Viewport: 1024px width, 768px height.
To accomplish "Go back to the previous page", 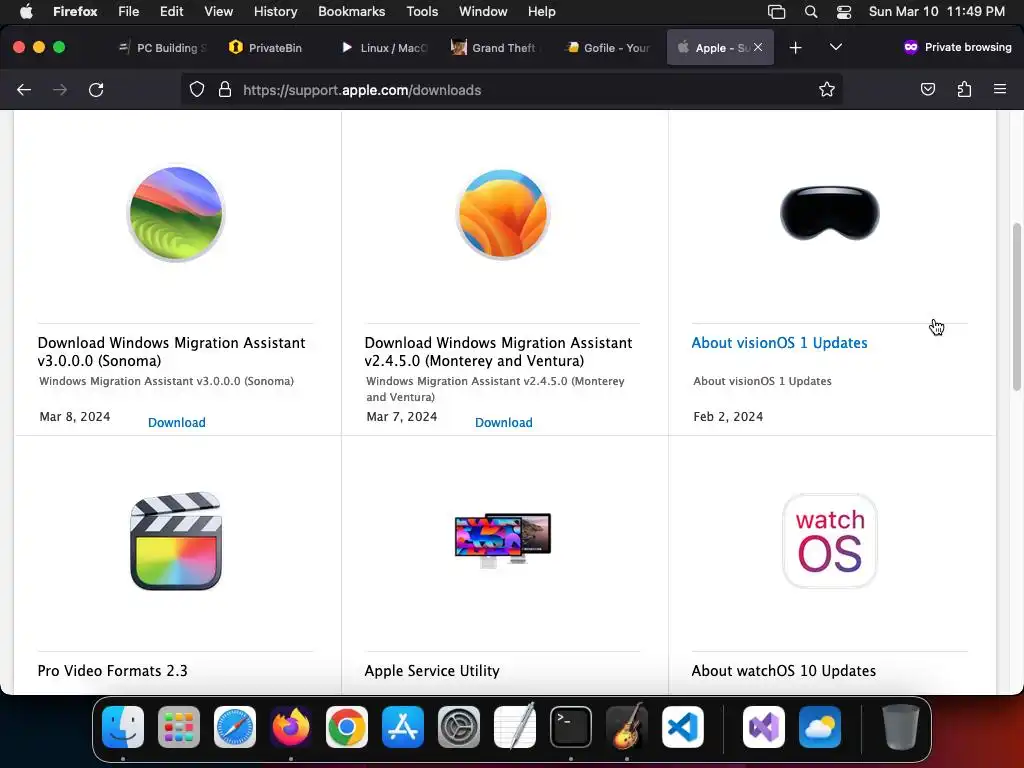I will point(24,89).
